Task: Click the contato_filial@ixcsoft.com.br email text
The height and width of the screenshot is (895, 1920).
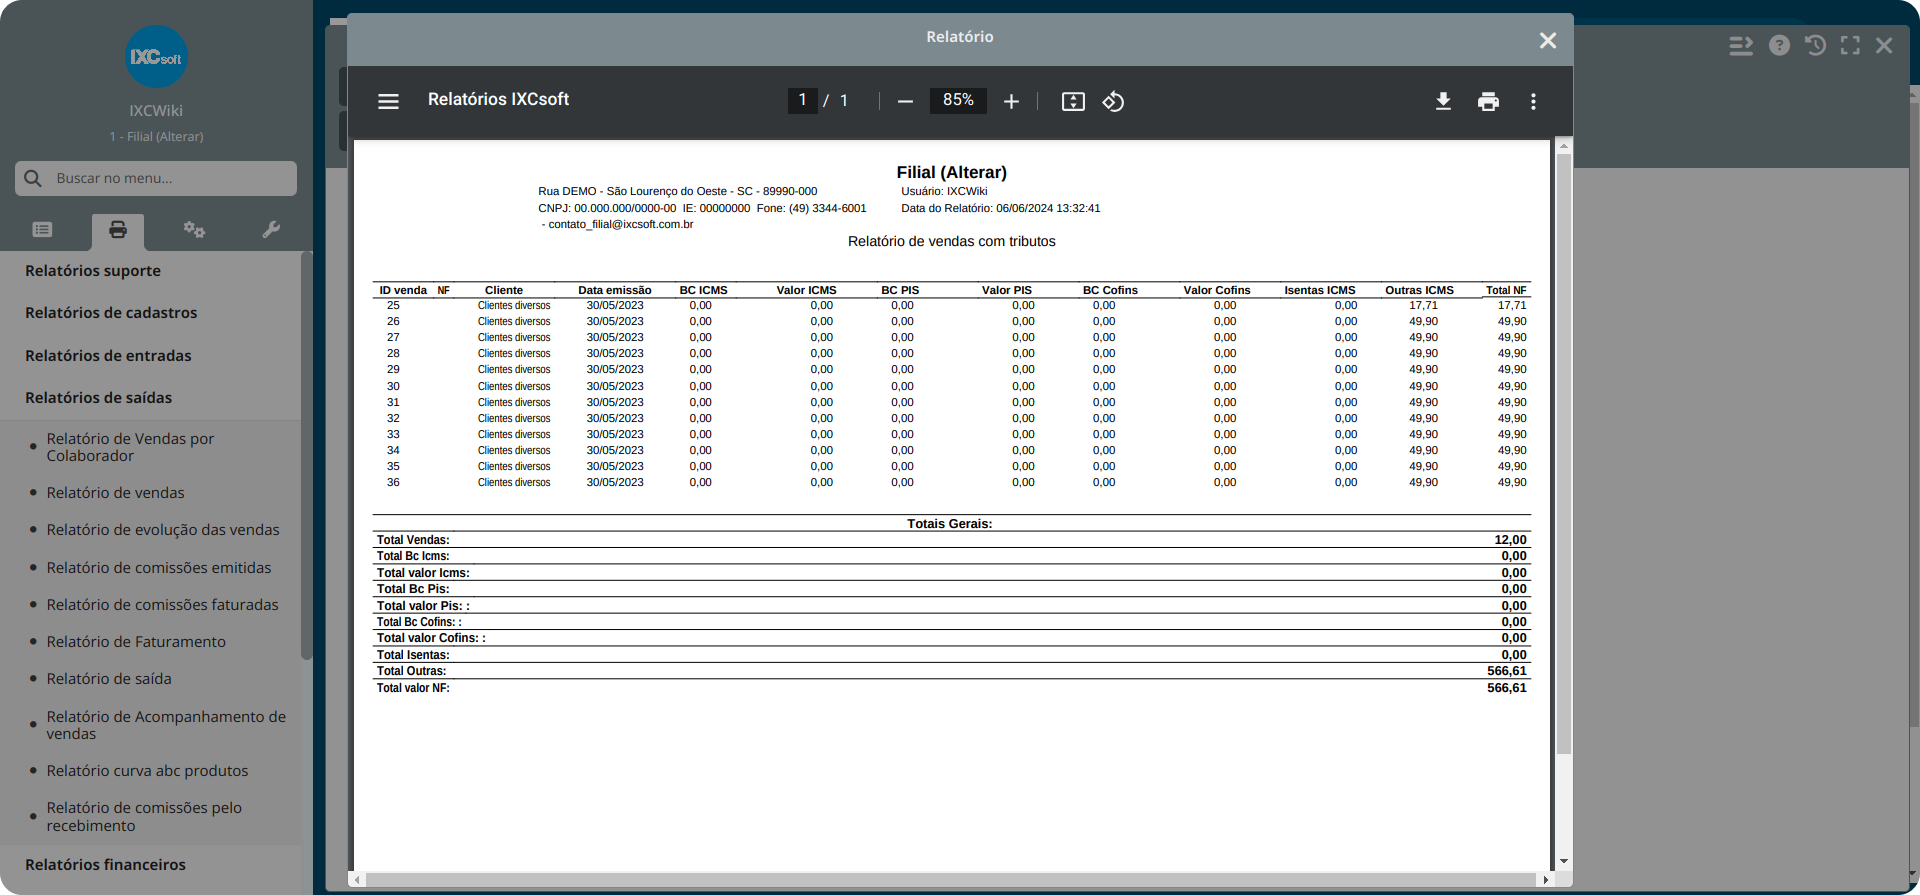Action: point(620,224)
